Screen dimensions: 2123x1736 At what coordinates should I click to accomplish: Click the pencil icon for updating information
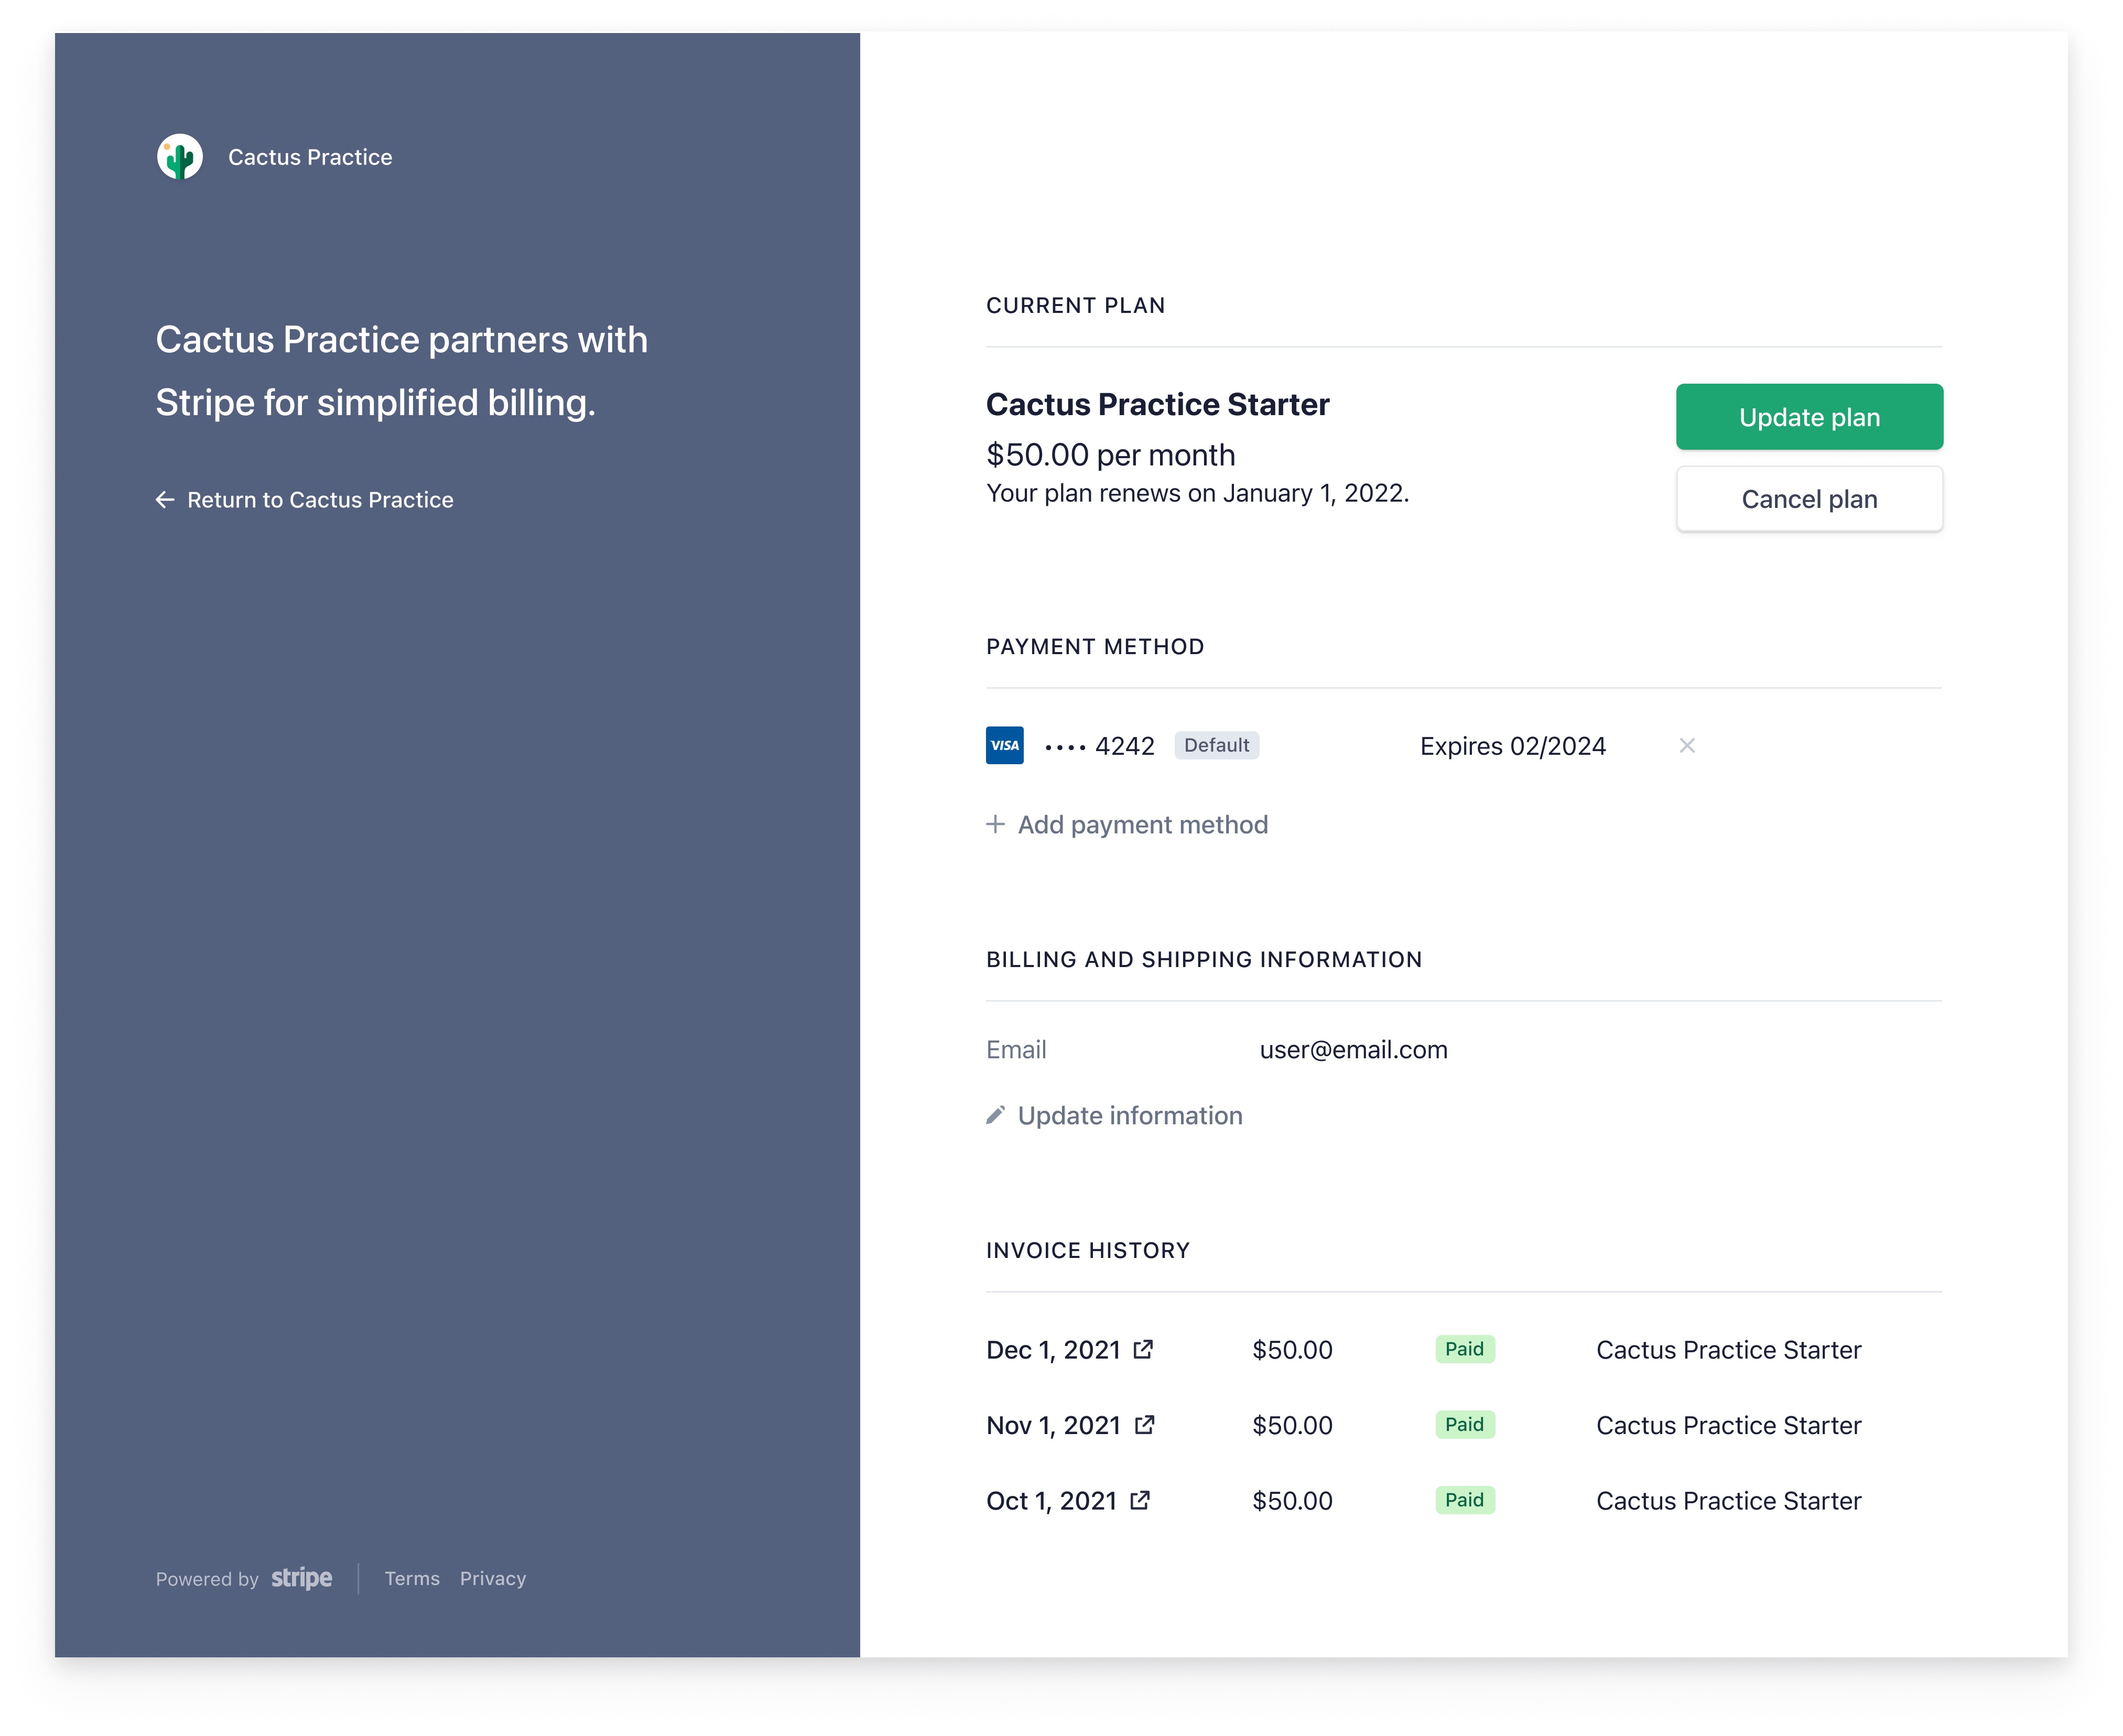pos(995,1115)
